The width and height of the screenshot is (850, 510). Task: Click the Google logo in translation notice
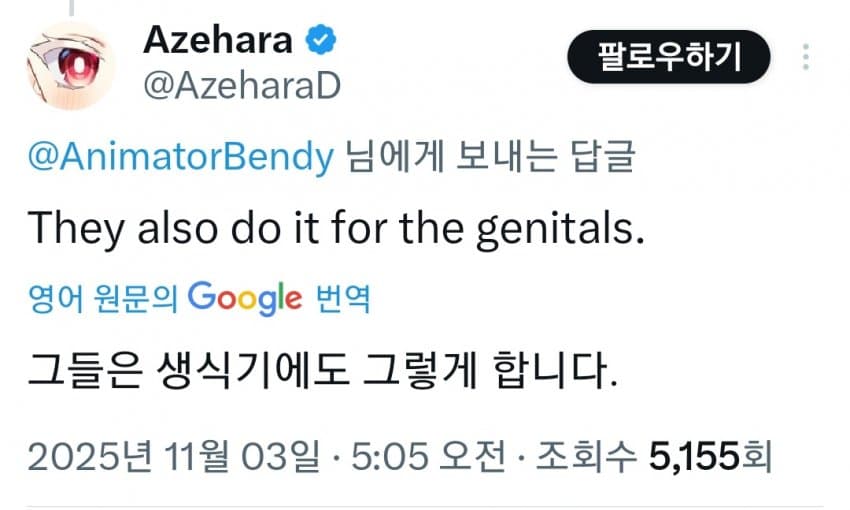pyautogui.click(x=244, y=297)
